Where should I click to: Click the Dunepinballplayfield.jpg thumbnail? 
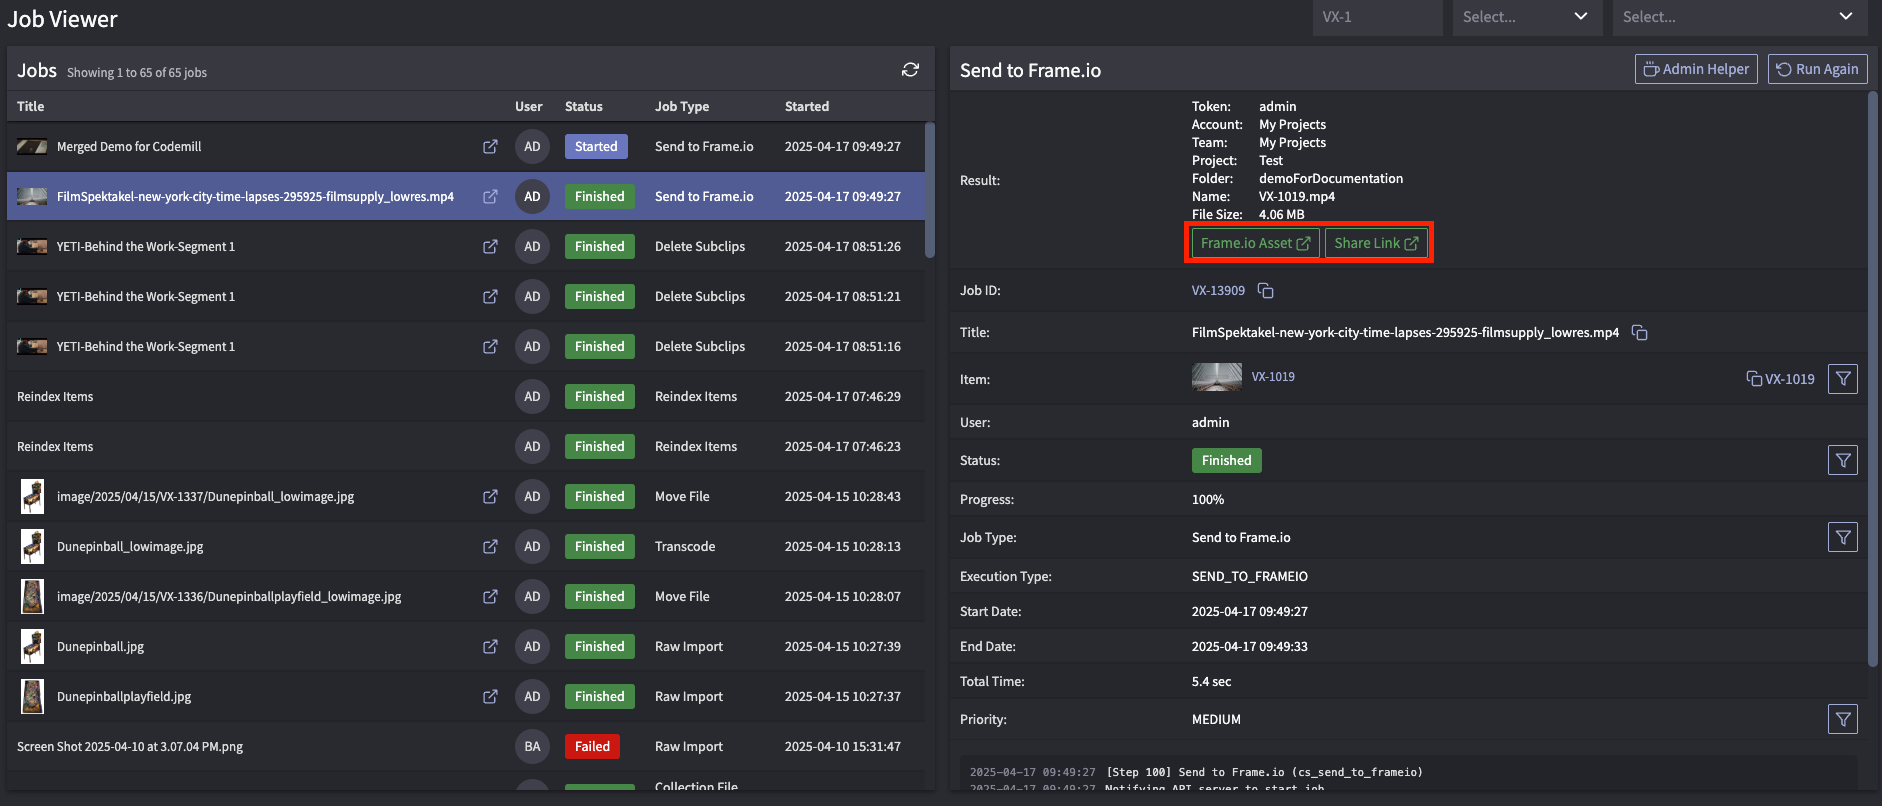pos(33,697)
